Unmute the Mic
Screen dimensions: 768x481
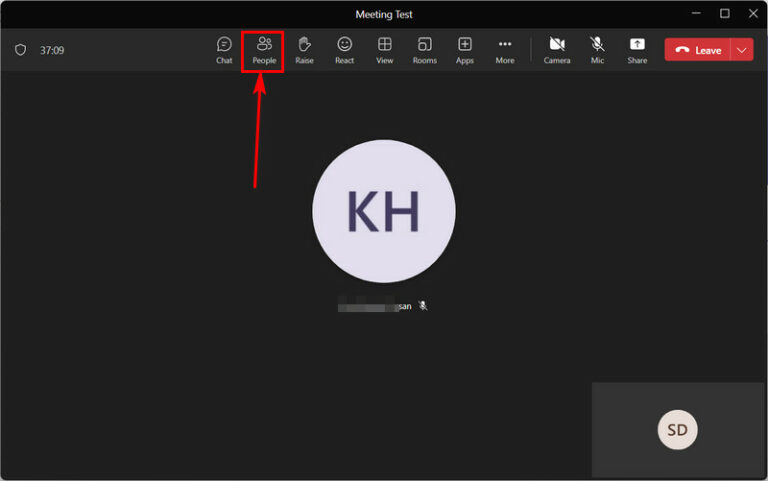click(597, 50)
